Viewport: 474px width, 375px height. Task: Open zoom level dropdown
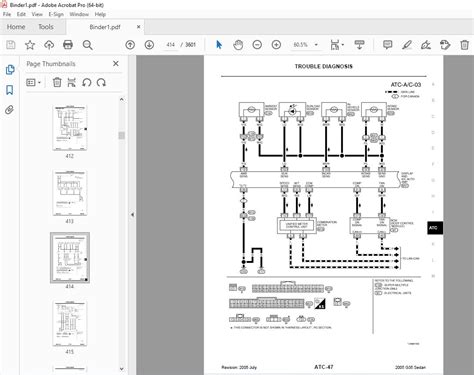pos(316,45)
